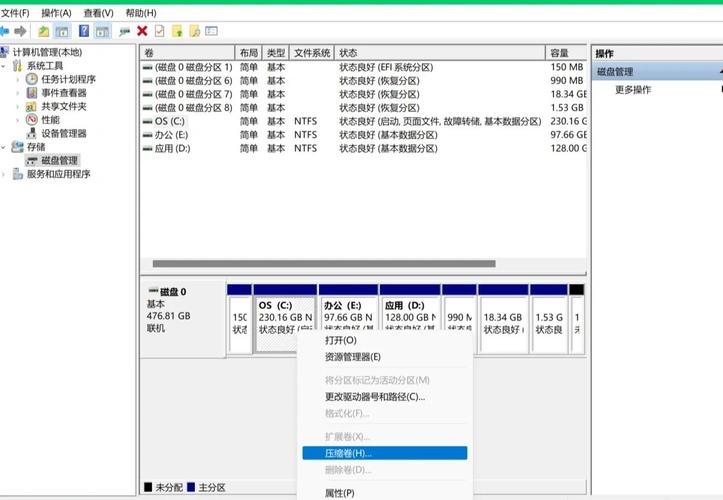Click the yellow page with green arrow toolbar icon
This screenshot has height=500, width=723.
click(x=177, y=31)
